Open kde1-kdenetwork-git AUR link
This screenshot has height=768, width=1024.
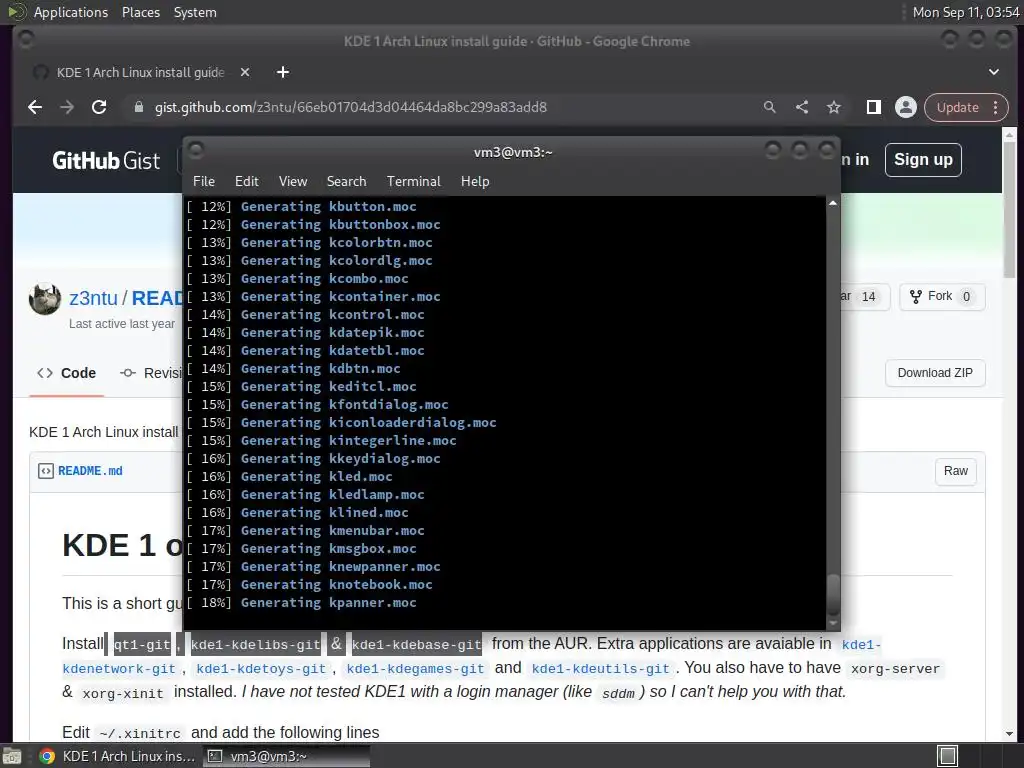pos(119,669)
